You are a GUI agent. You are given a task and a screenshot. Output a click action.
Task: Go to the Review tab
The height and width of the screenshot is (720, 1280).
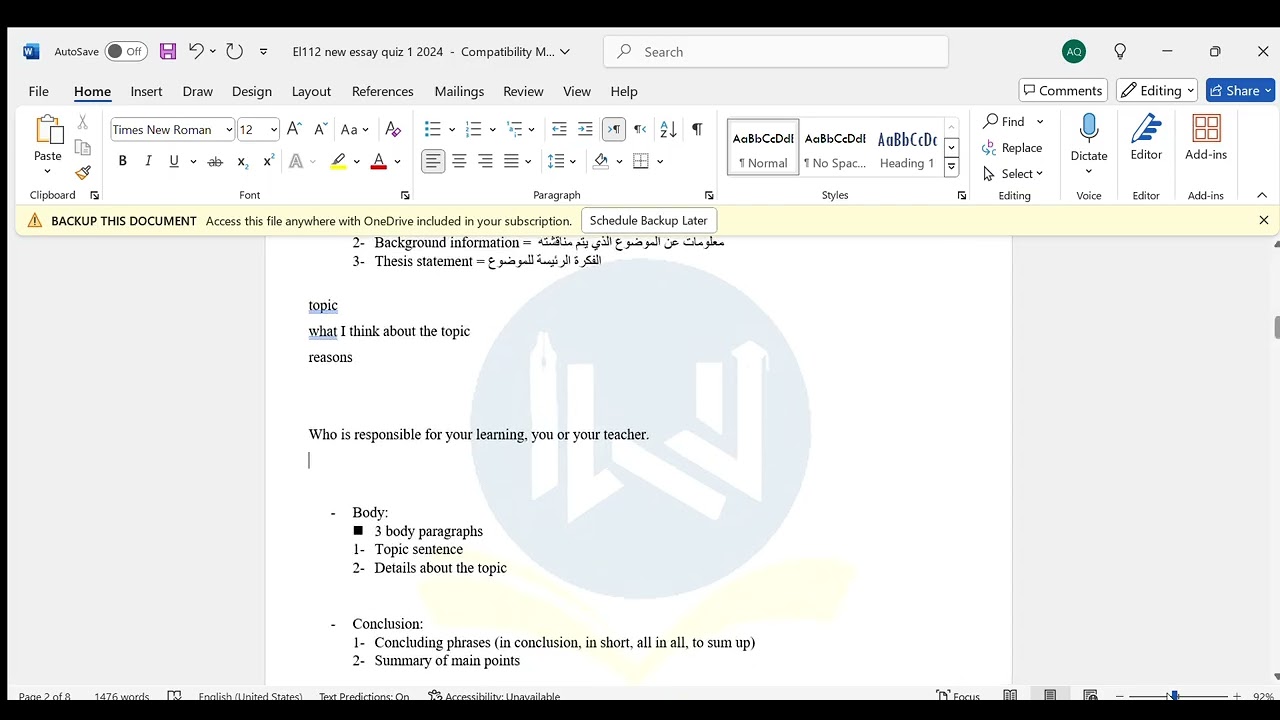tap(523, 91)
